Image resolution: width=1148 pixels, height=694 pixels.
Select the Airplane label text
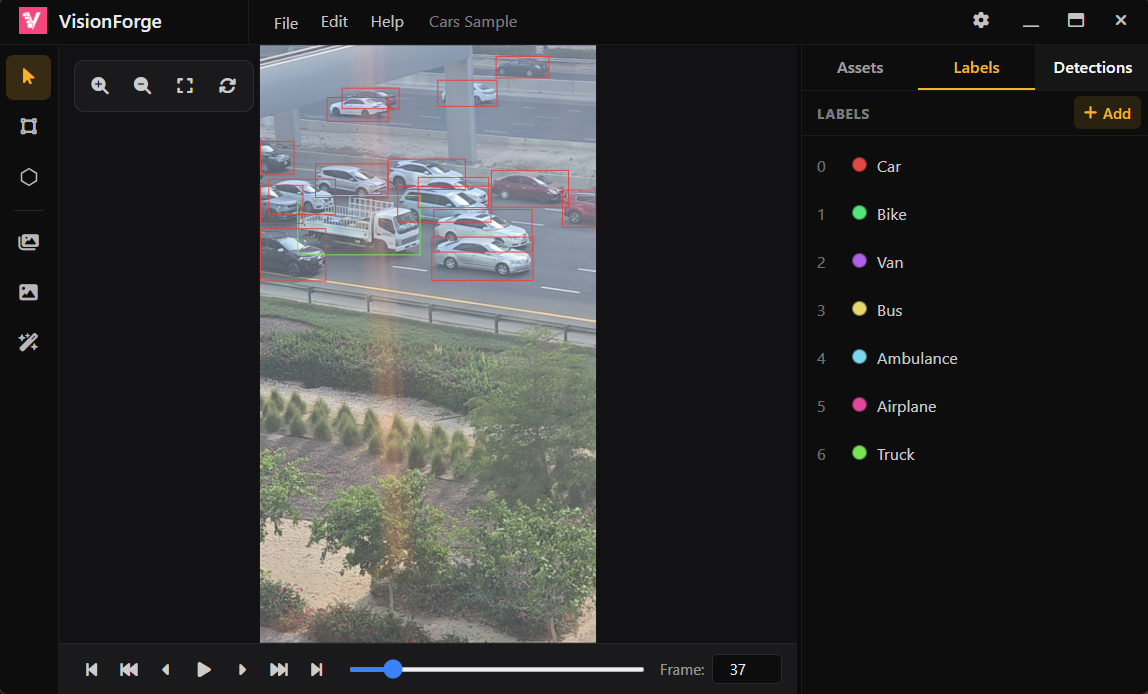coord(906,406)
